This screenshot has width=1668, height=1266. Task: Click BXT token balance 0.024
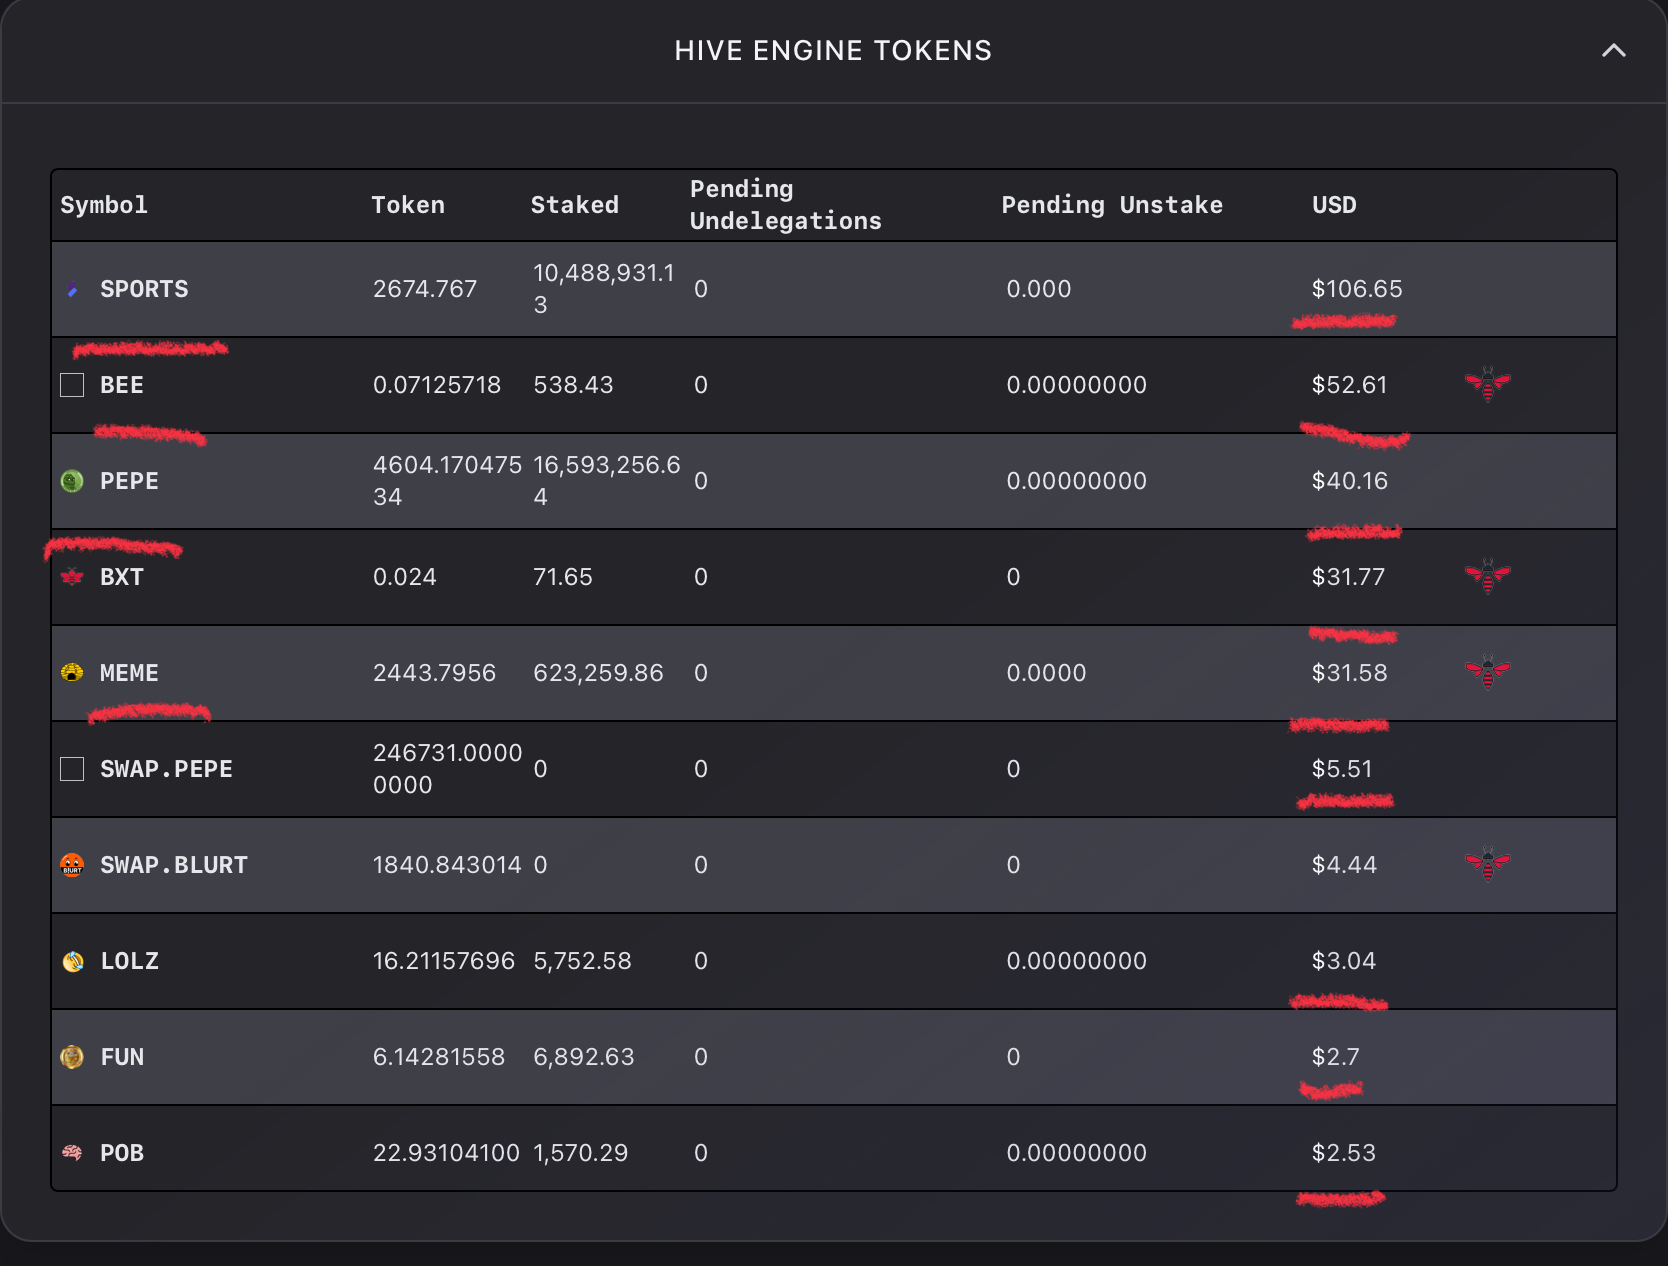pos(405,577)
